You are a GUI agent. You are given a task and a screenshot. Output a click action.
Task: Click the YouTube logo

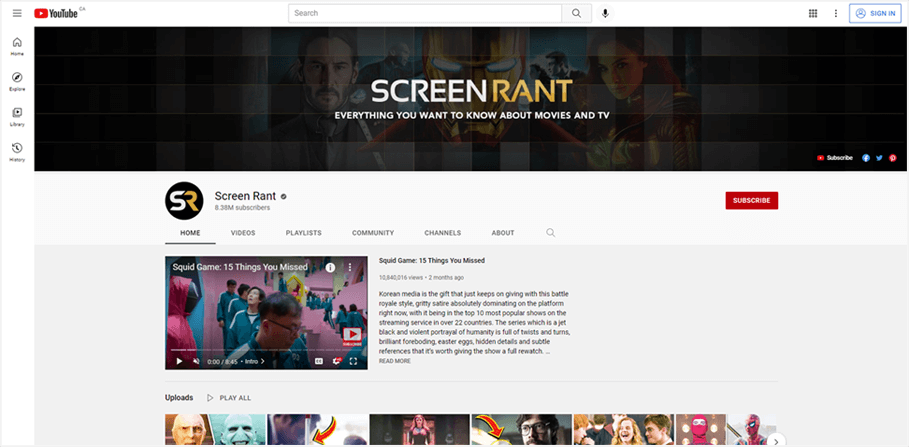pos(56,13)
